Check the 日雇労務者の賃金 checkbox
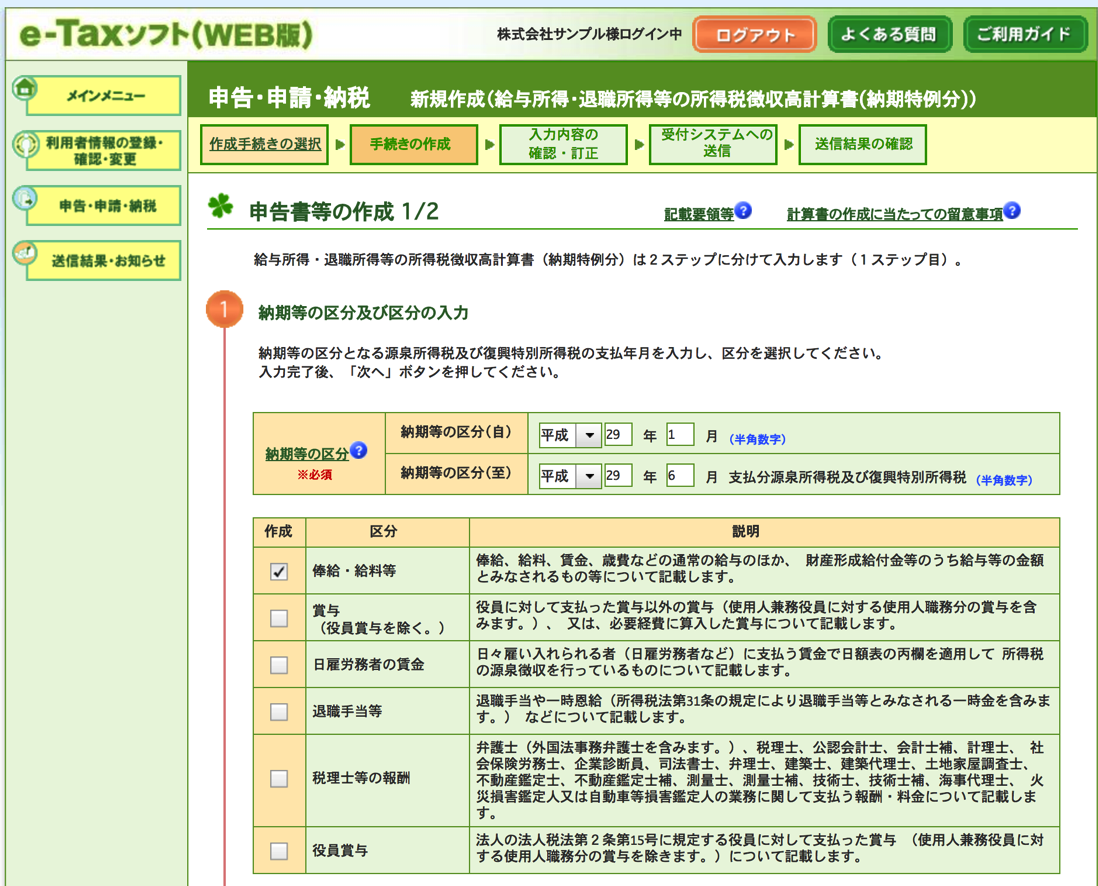 pyautogui.click(x=279, y=665)
